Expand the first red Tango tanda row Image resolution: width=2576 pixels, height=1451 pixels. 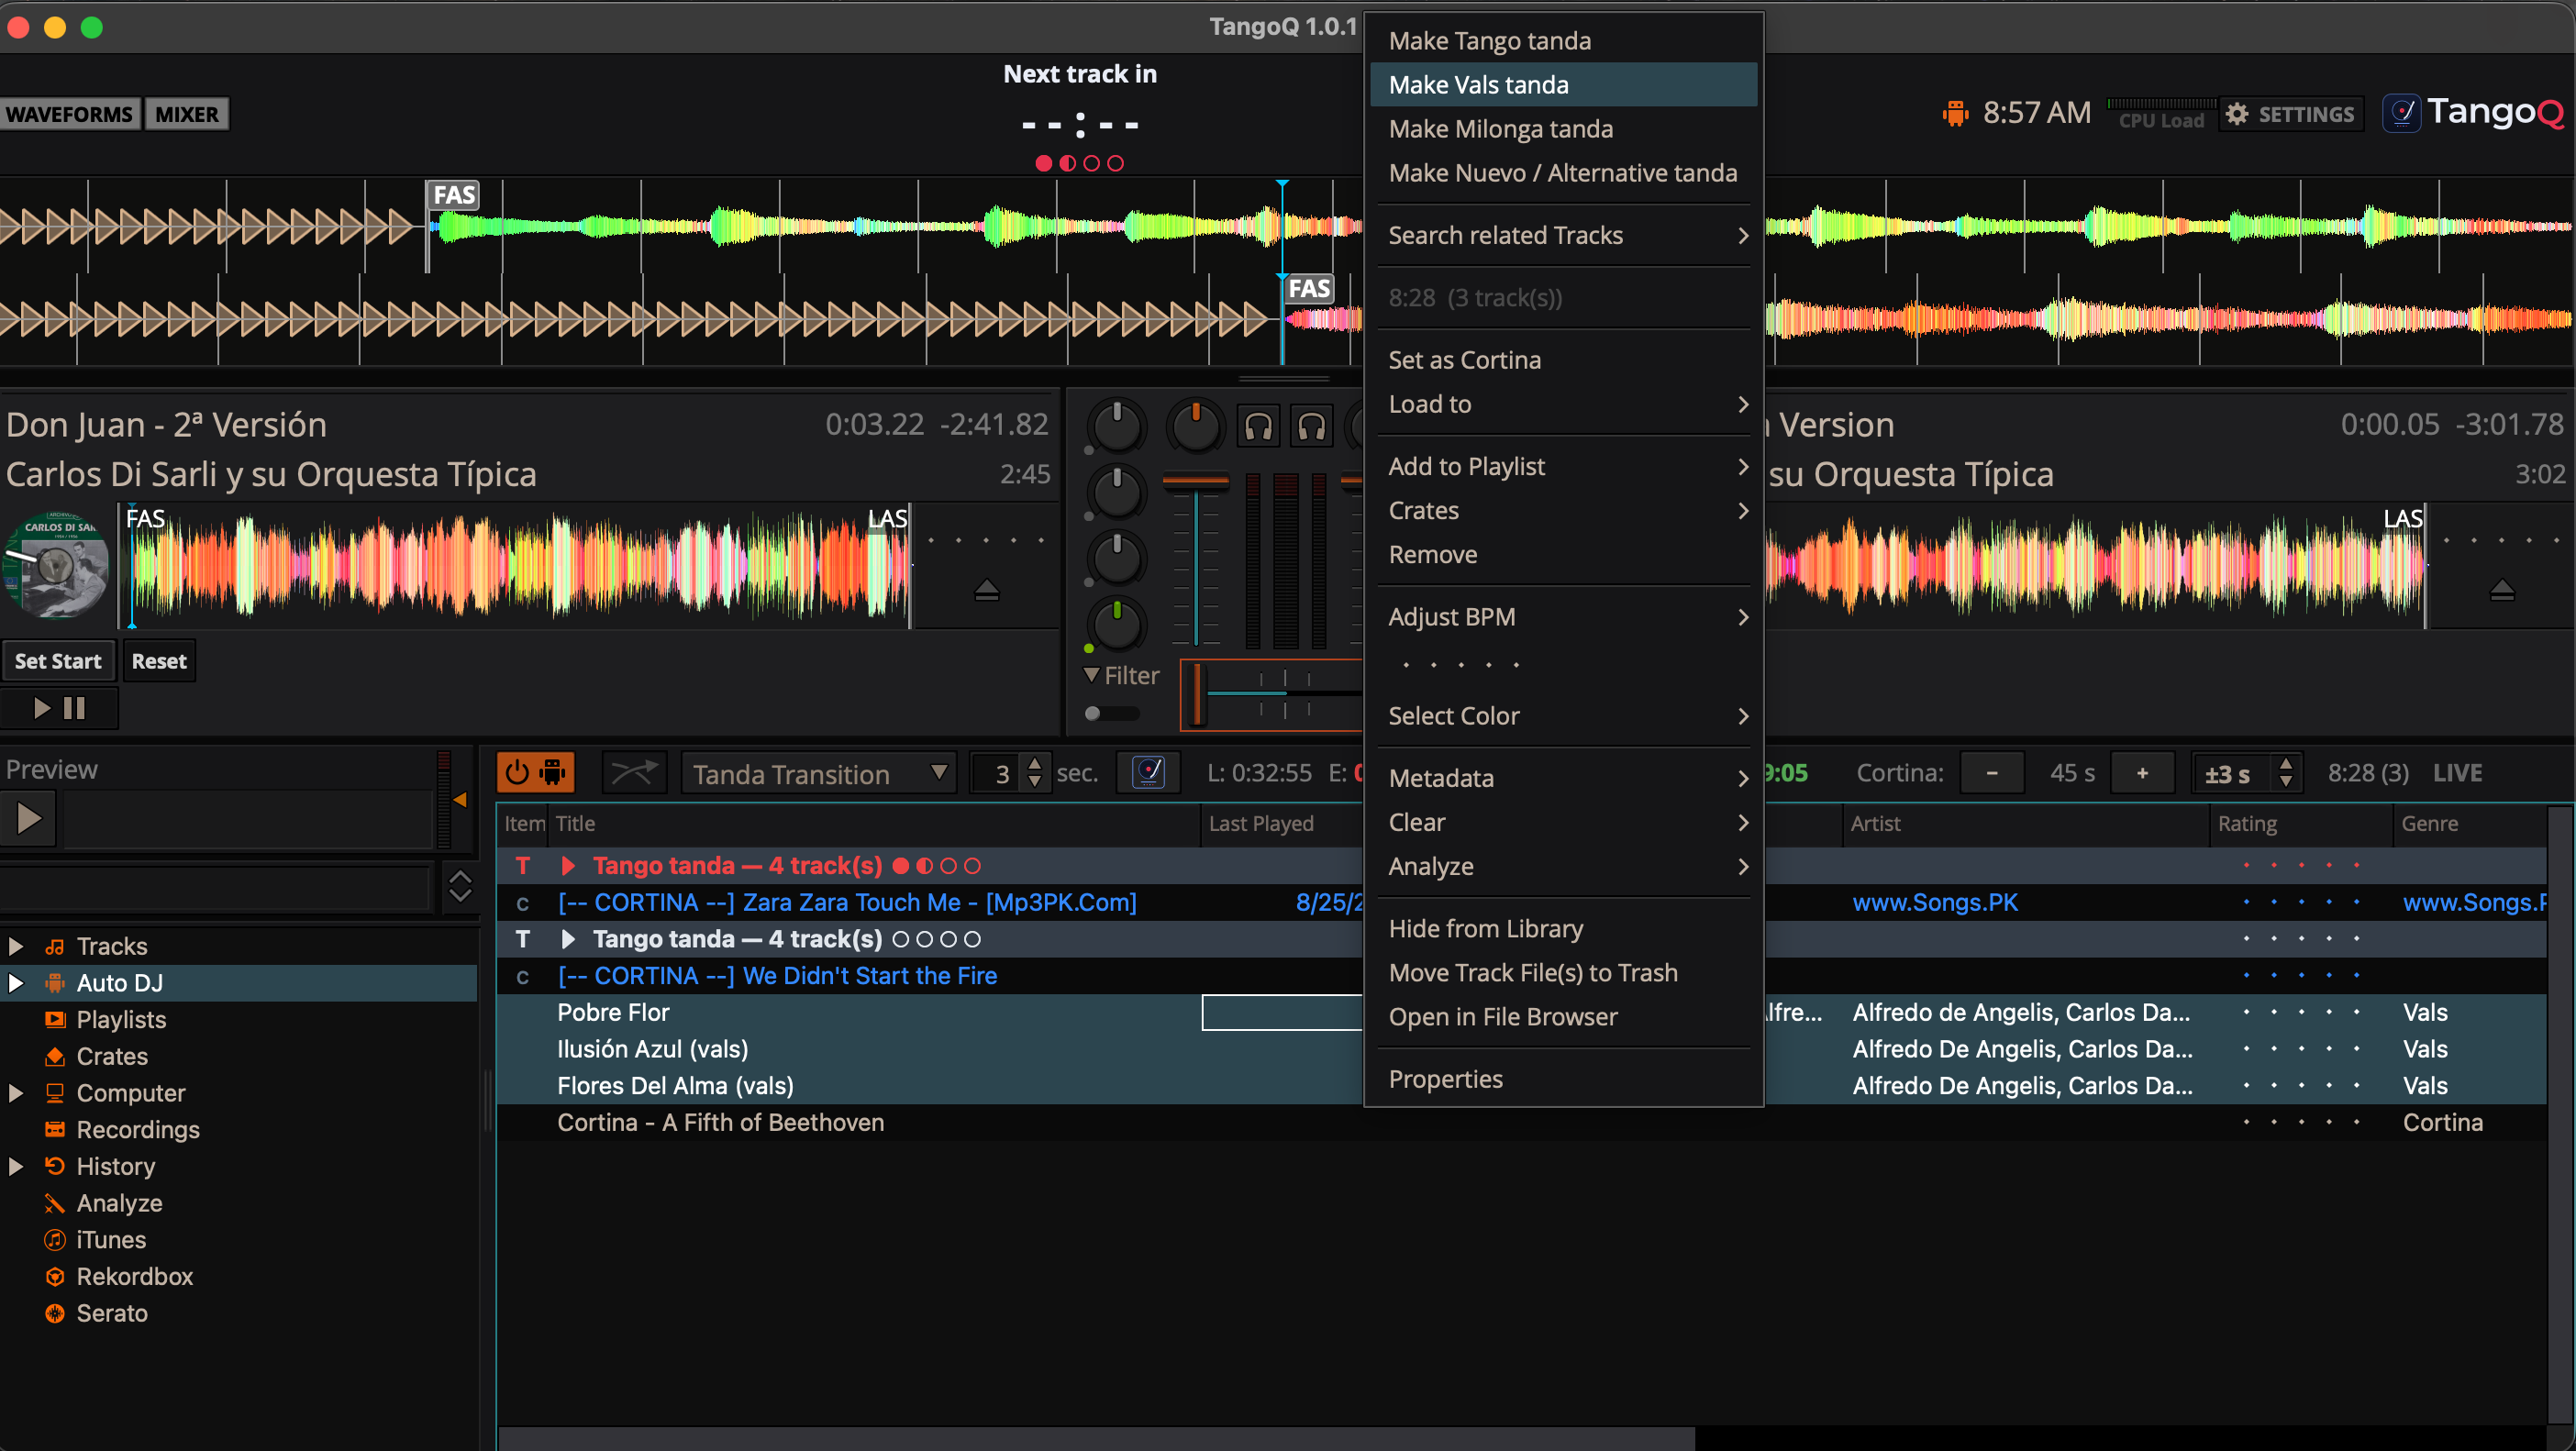tap(568, 865)
